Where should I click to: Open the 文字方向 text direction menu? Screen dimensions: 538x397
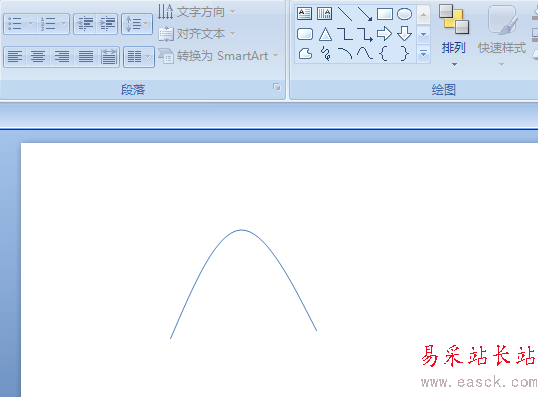pos(196,12)
